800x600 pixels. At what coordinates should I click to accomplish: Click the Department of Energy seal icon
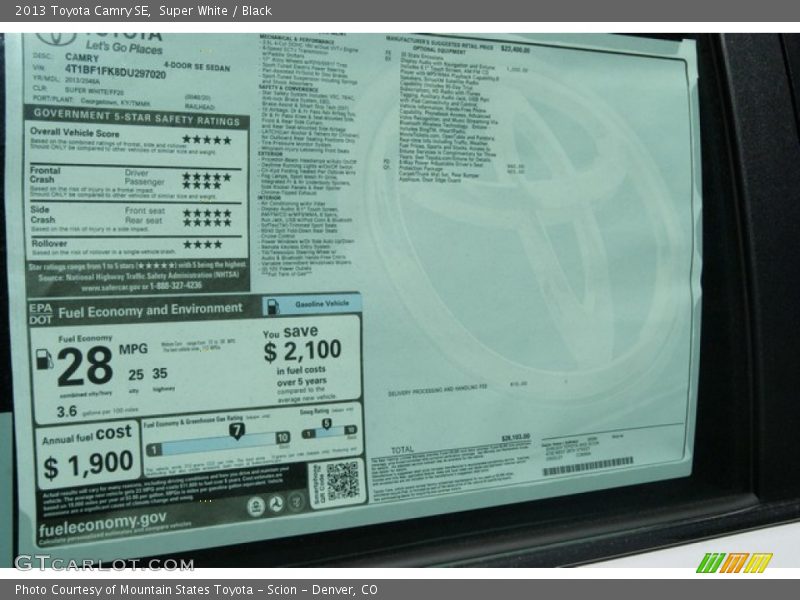pyautogui.click(x=296, y=502)
